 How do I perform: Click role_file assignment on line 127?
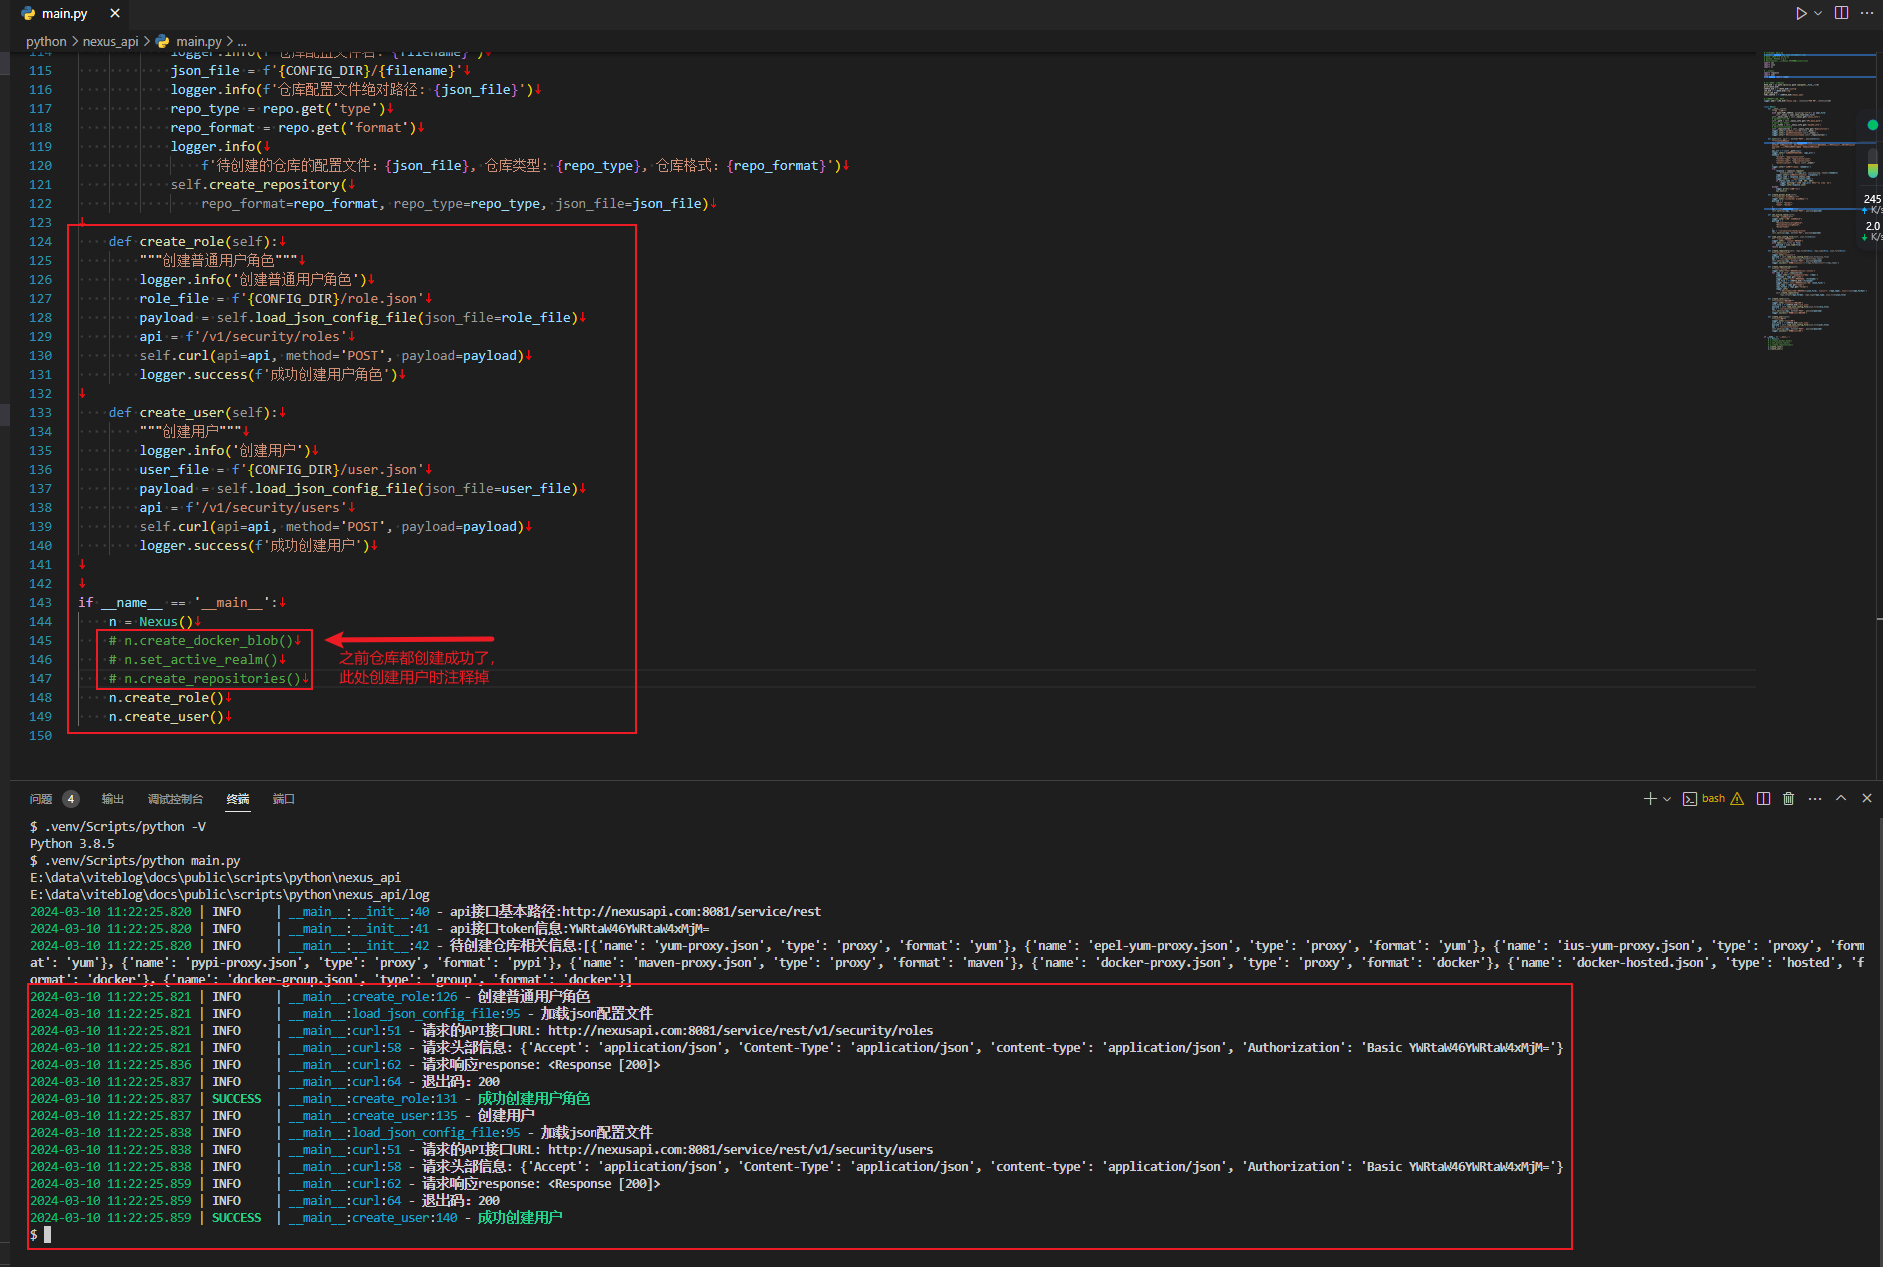click(283, 298)
